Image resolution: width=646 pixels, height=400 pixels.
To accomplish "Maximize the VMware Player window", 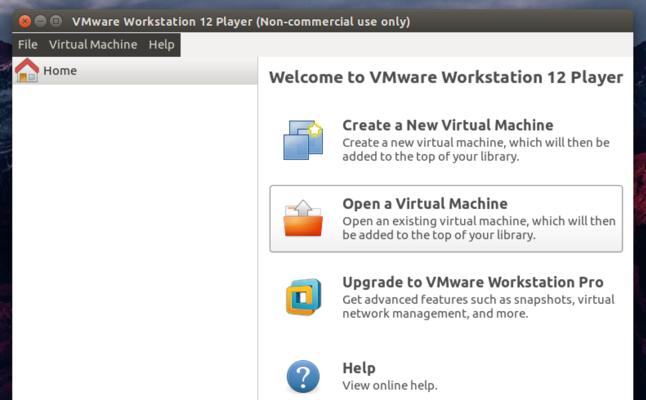I will point(56,21).
